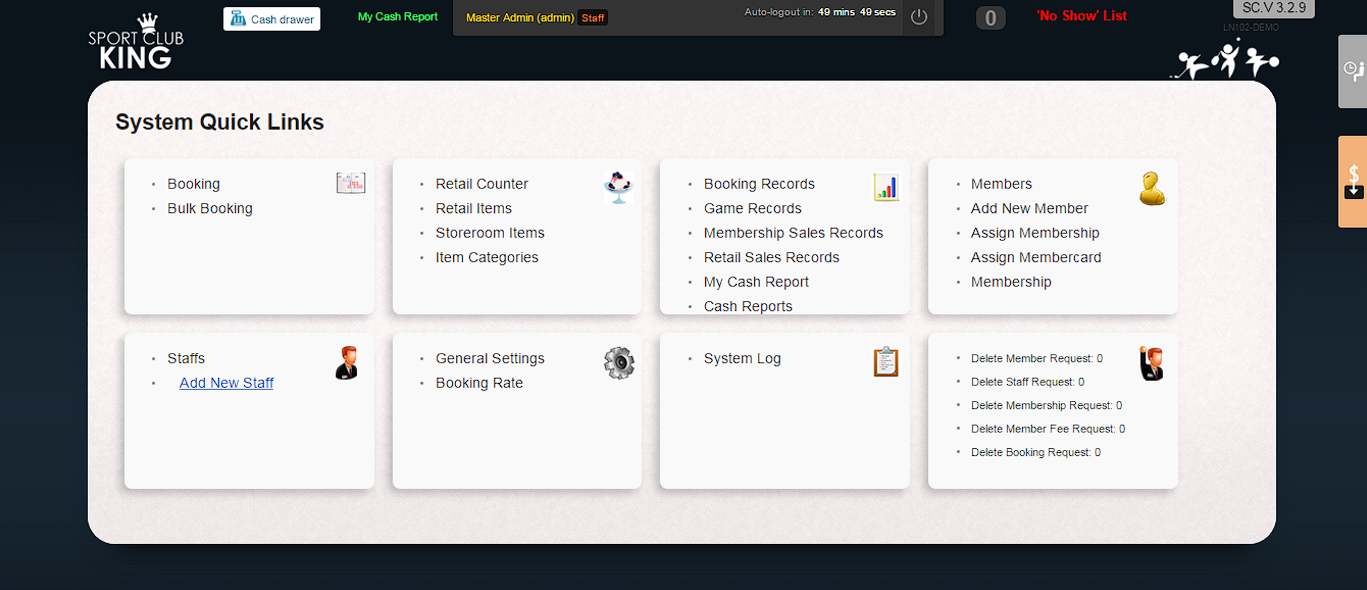Click the Sport Club King logo
Viewport: 1367px width, 590px height.
click(x=135, y=44)
